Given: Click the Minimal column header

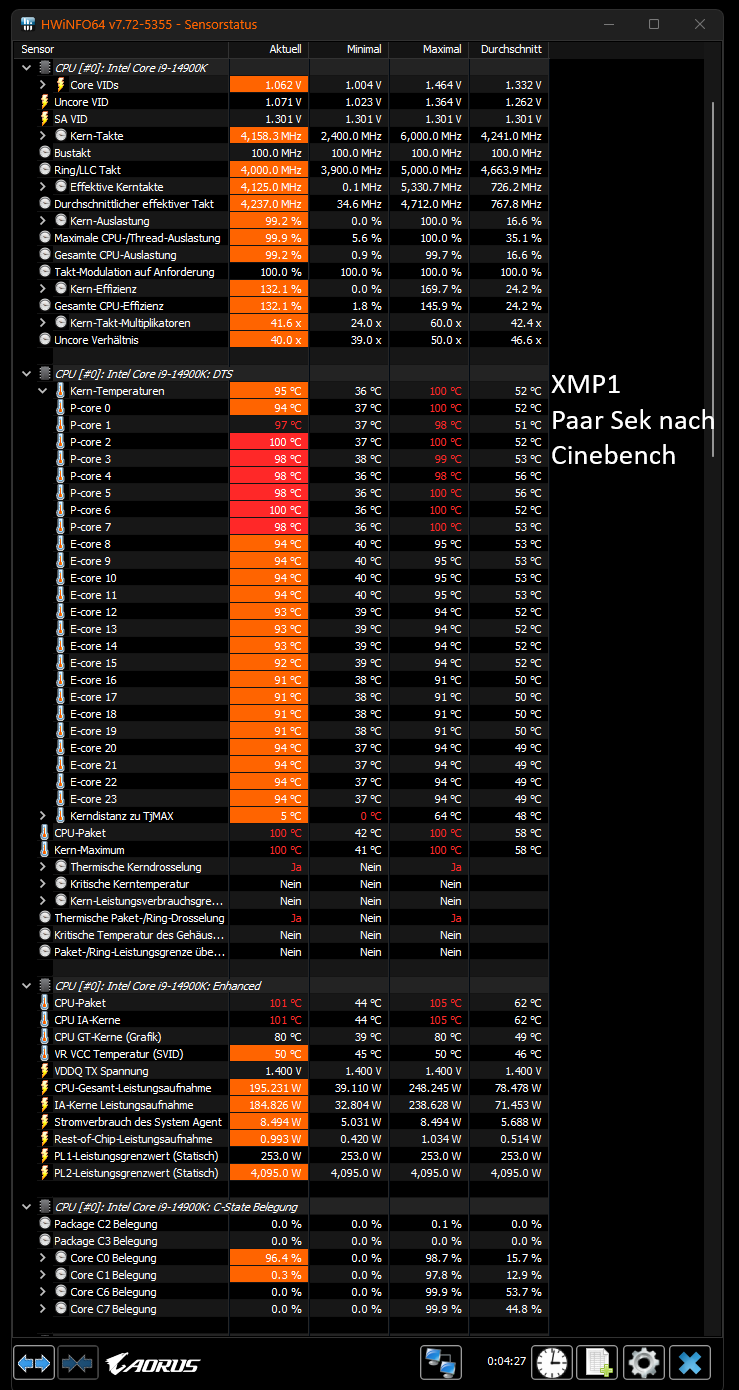Looking at the screenshot, I should pos(349,49).
